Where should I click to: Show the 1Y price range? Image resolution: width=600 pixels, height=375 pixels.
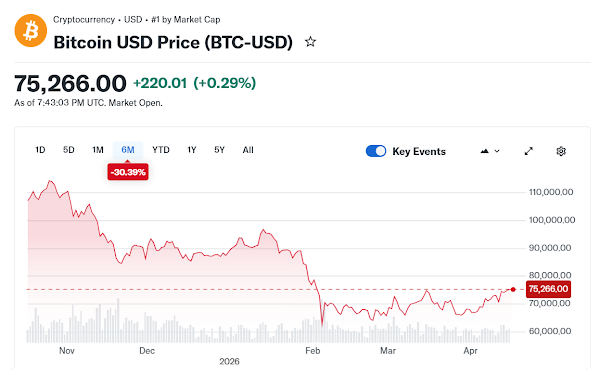pos(192,150)
